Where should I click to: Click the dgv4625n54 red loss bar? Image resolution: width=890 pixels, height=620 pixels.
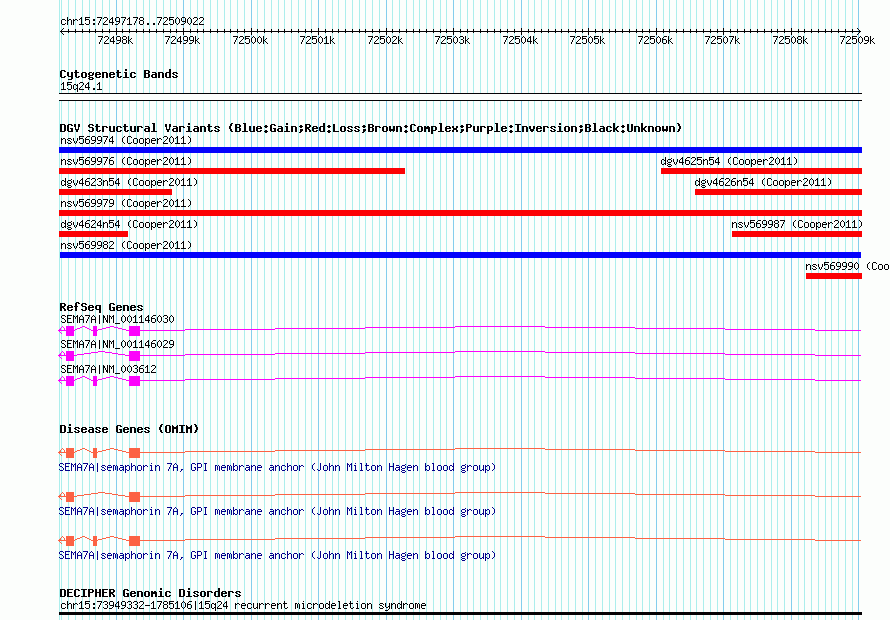coord(761,171)
